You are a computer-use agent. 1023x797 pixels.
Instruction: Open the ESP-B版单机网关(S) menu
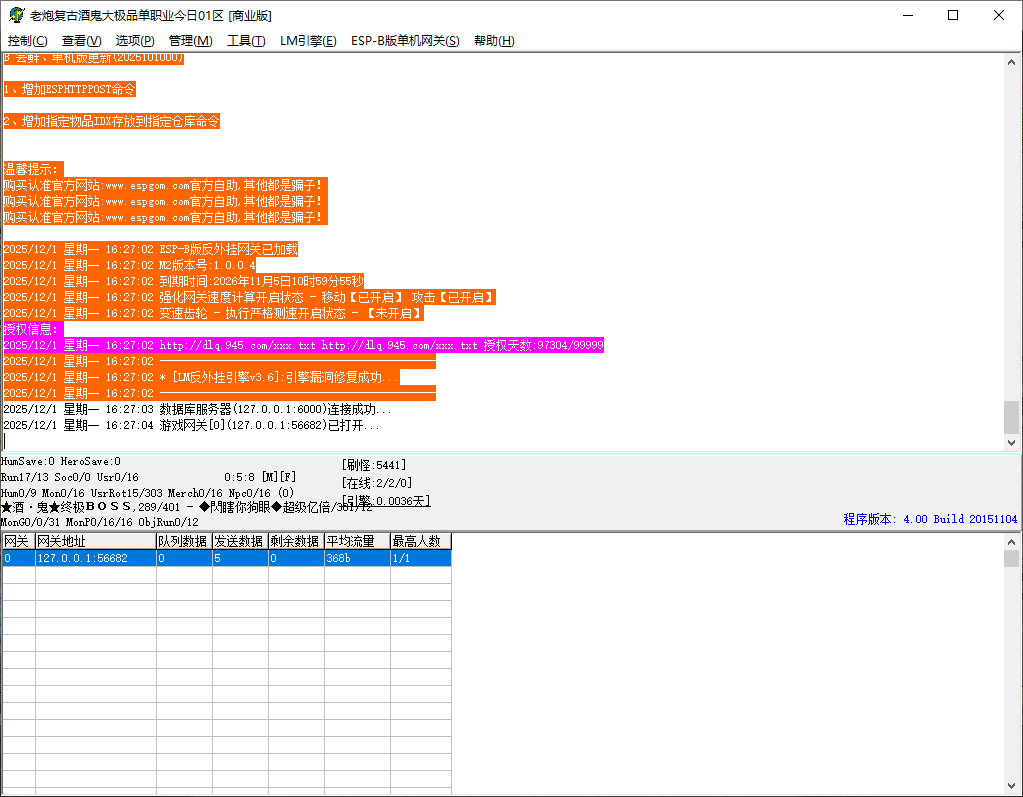point(405,41)
